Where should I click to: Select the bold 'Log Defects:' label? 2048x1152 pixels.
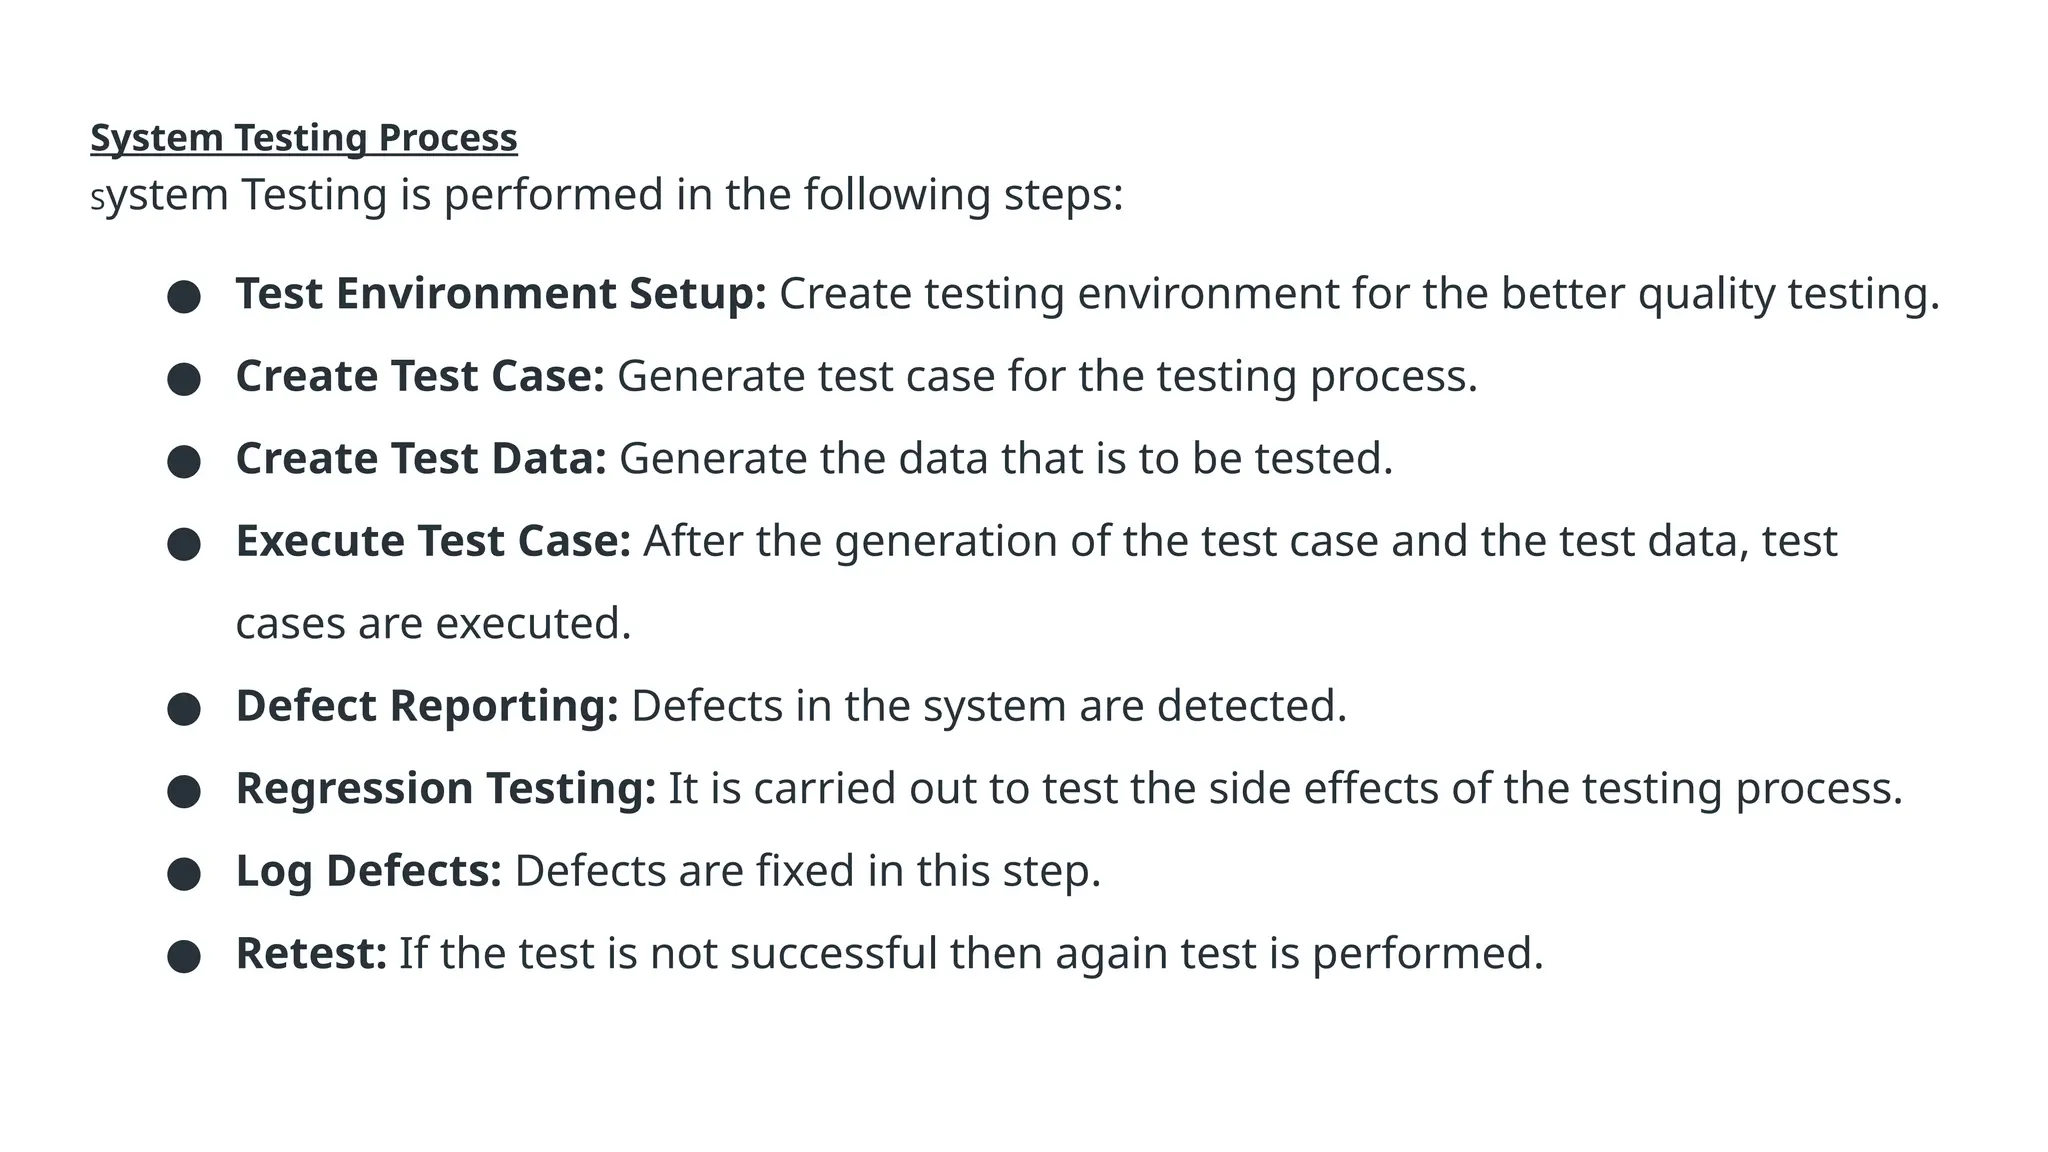[x=368, y=871]
